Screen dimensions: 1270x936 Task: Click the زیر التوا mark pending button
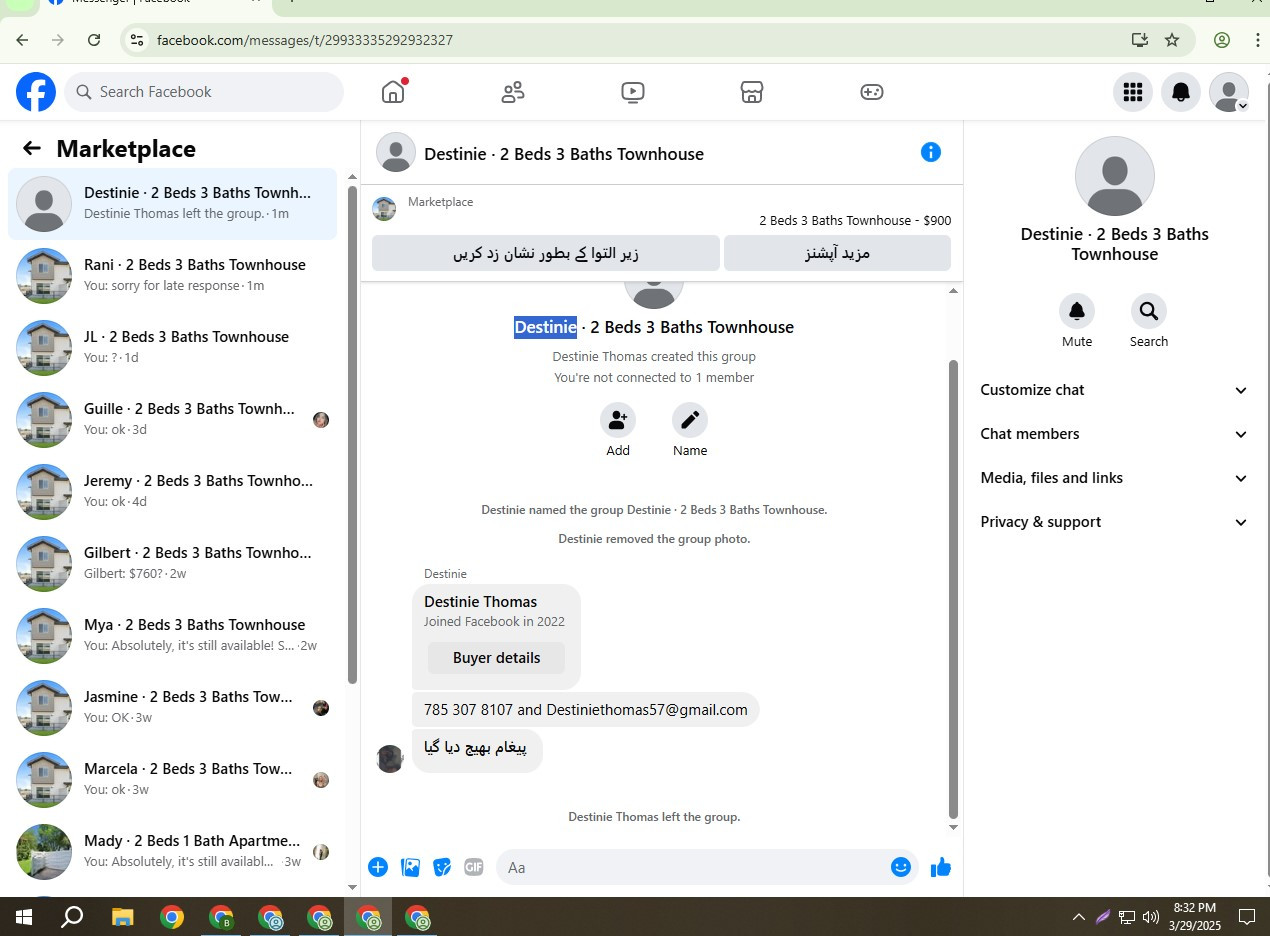[546, 253]
